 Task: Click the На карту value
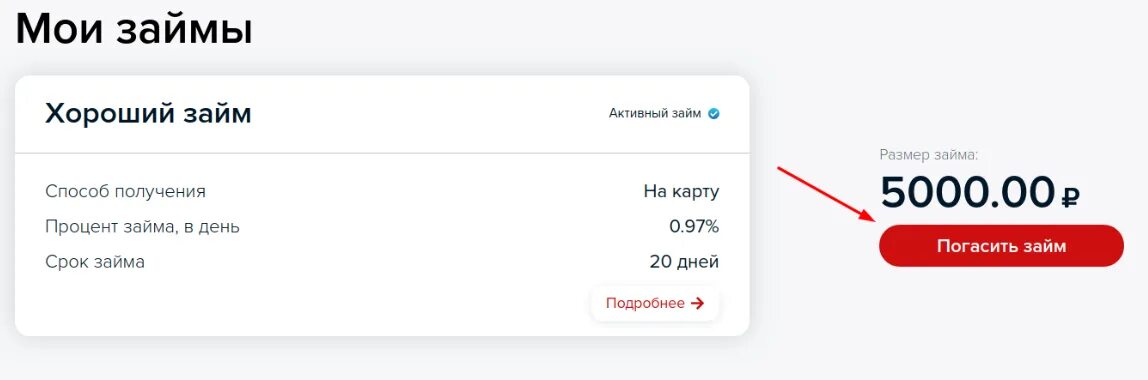tap(681, 192)
